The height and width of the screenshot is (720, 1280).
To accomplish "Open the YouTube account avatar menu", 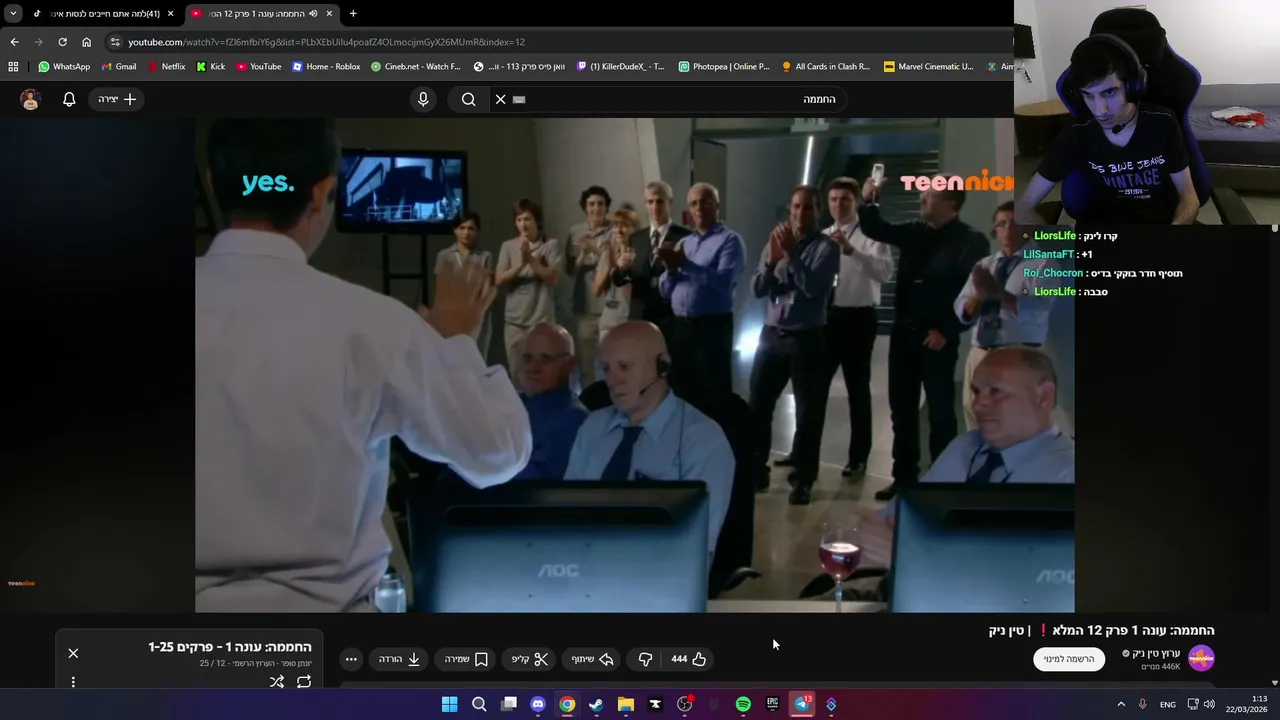I will pyautogui.click(x=30, y=99).
